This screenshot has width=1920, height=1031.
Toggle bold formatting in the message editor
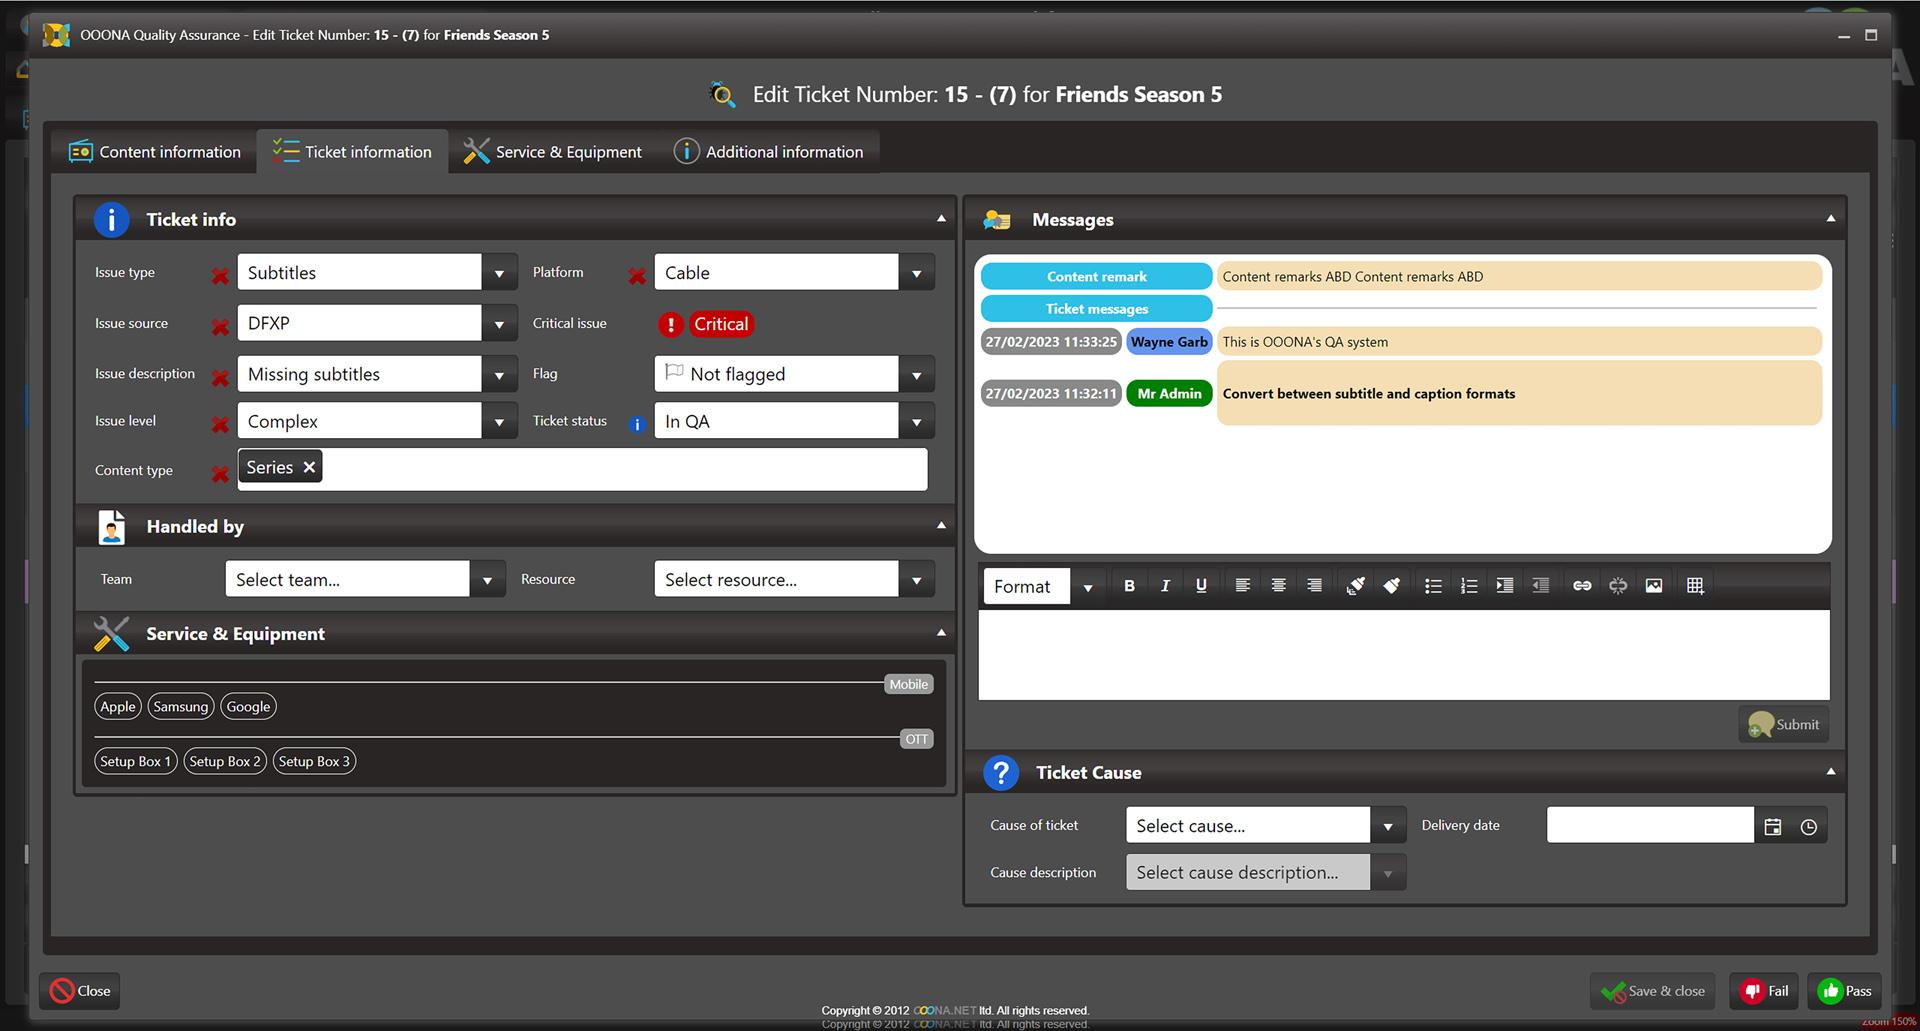pos(1129,585)
